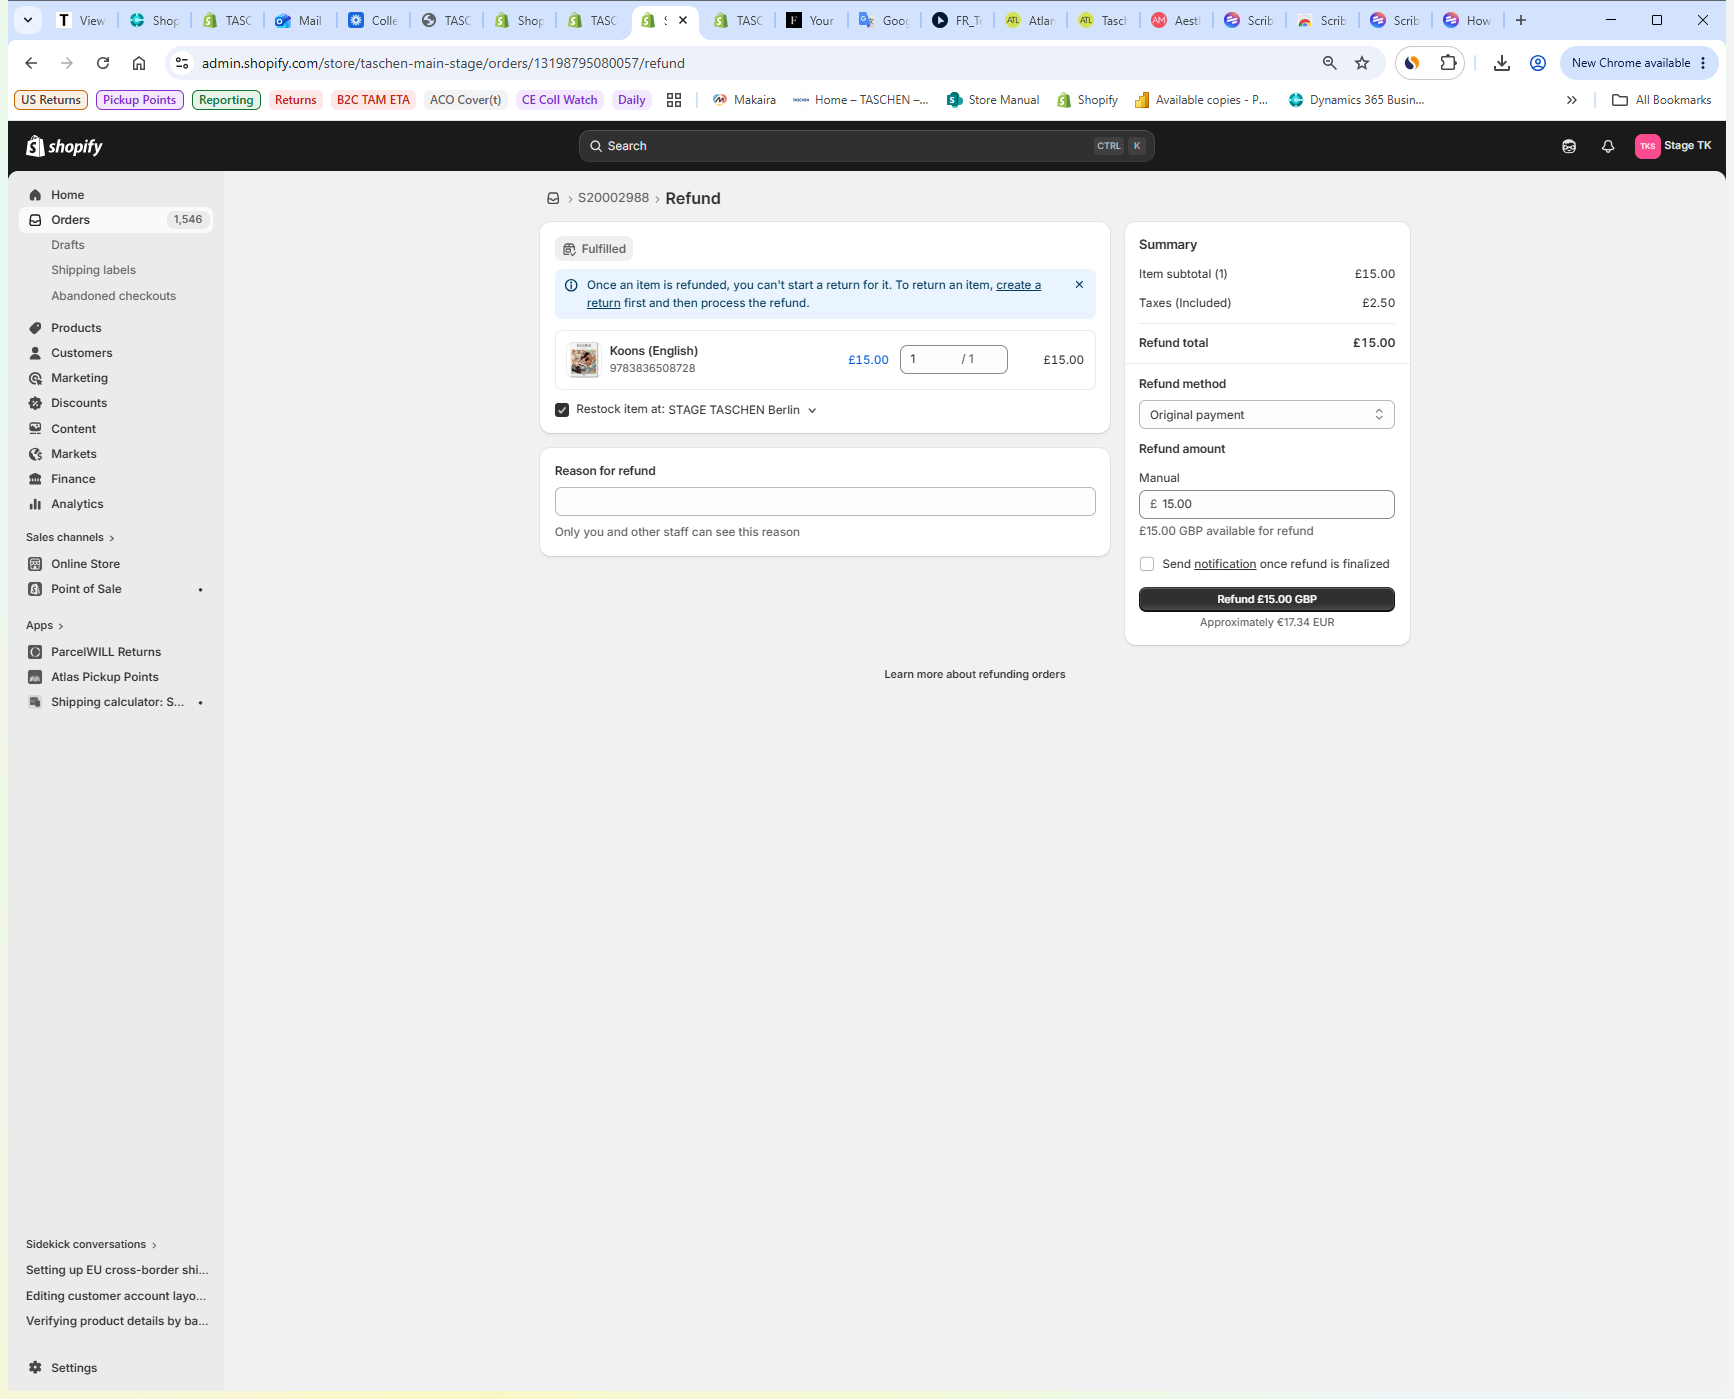This screenshot has height=1399, width=1734.
Task: Open Settings gear at sidebar bottom
Action: 35,1368
